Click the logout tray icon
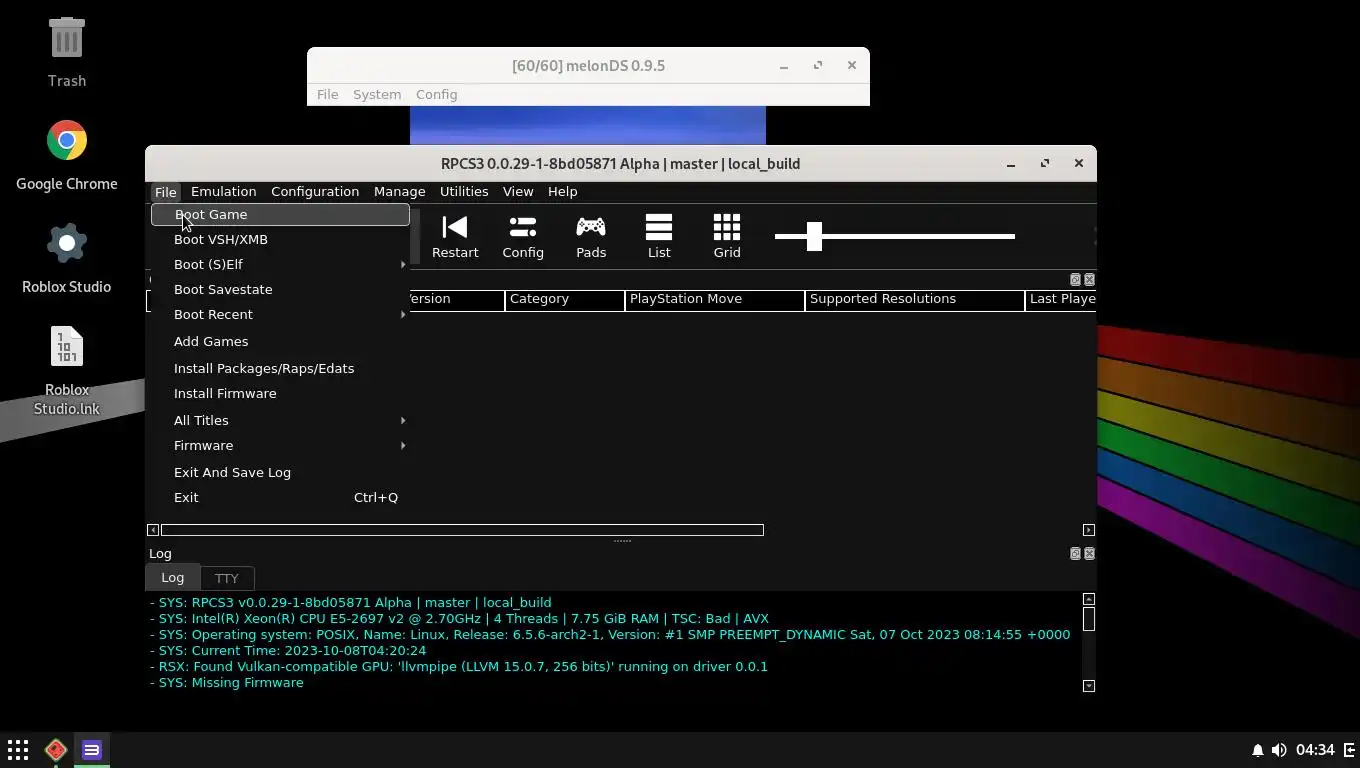 click(1348, 750)
